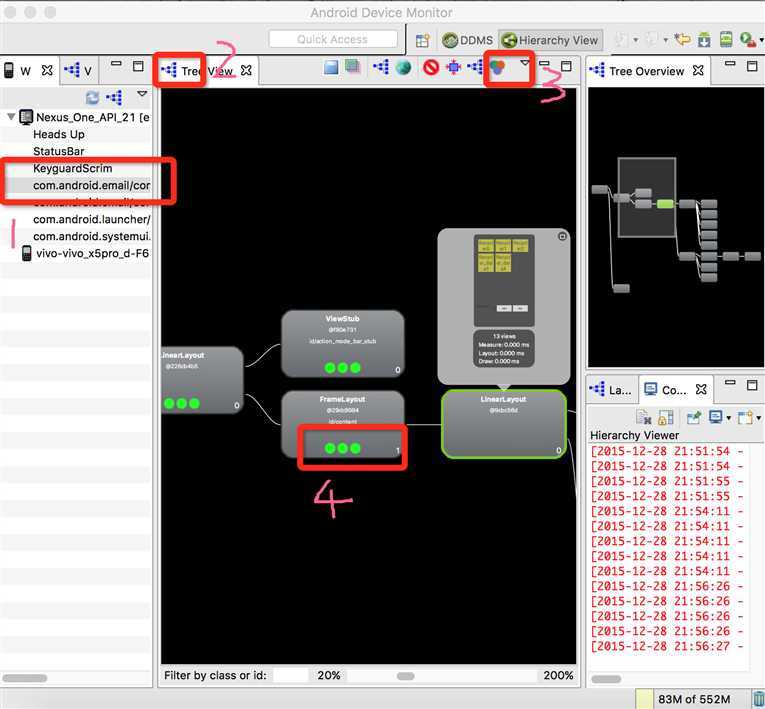Click the load hierarchy icon in Windows panel
Viewport: 765px width, 709px height.
115,98
